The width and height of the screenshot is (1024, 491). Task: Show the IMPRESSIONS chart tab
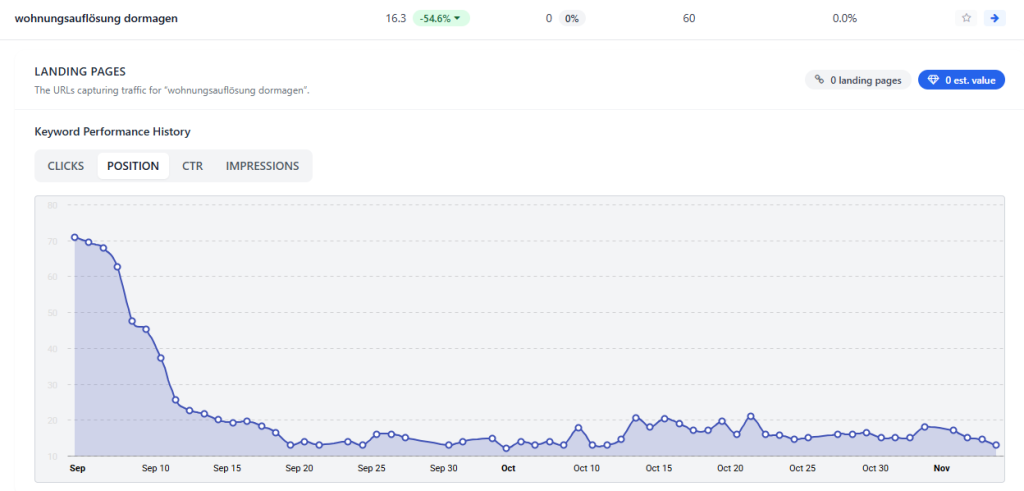pos(262,166)
